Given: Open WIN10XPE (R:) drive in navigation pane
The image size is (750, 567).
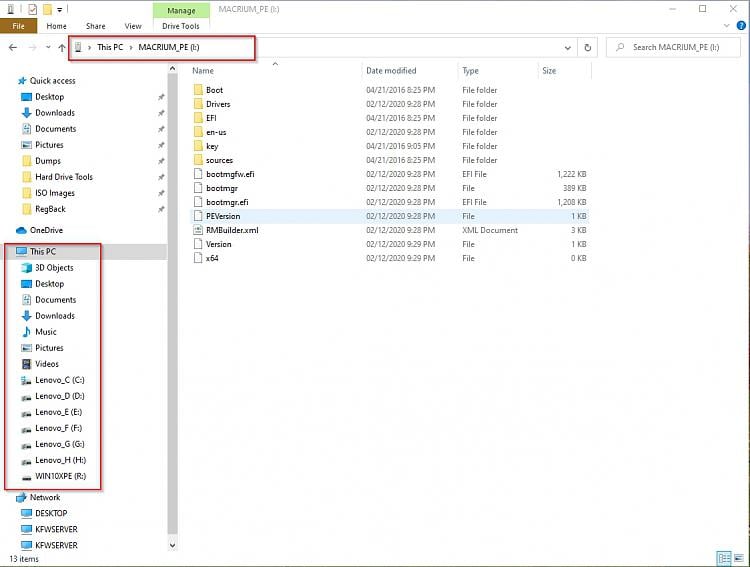Looking at the screenshot, I should [x=60, y=476].
